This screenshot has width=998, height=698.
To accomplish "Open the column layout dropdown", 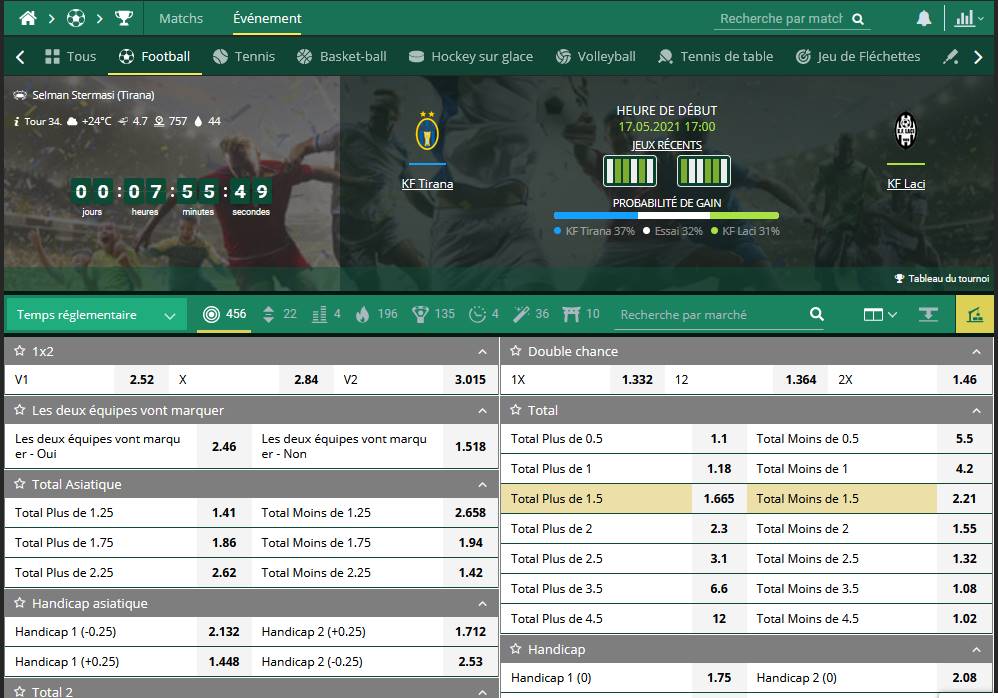I will 880,314.
